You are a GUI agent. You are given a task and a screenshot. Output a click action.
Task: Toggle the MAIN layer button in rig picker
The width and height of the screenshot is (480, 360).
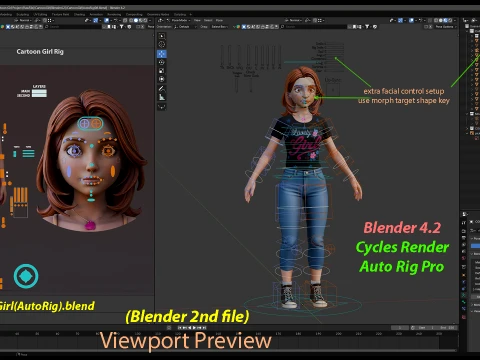point(39,91)
